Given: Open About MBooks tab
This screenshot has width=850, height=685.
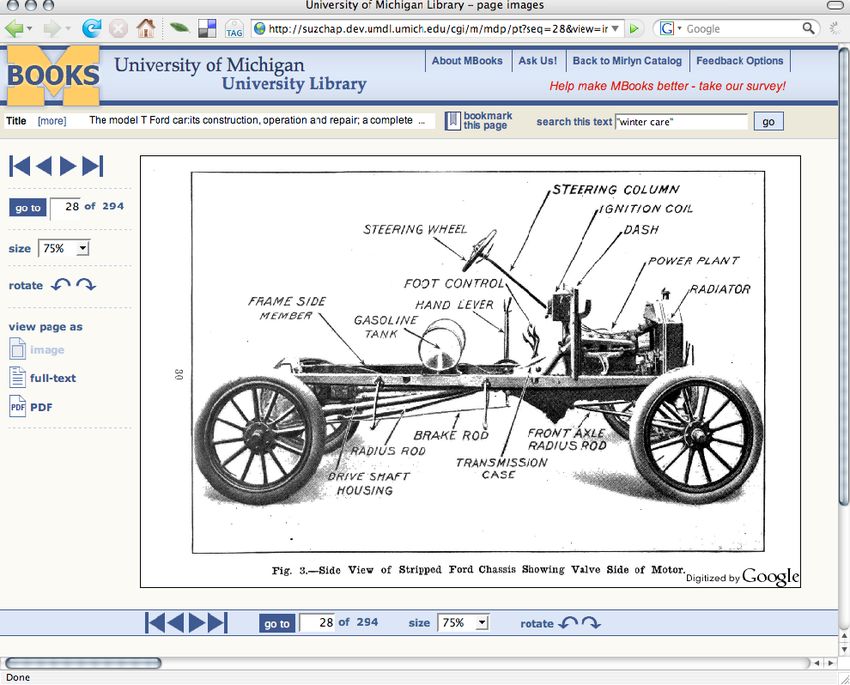Looking at the screenshot, I should coord(467,61).
